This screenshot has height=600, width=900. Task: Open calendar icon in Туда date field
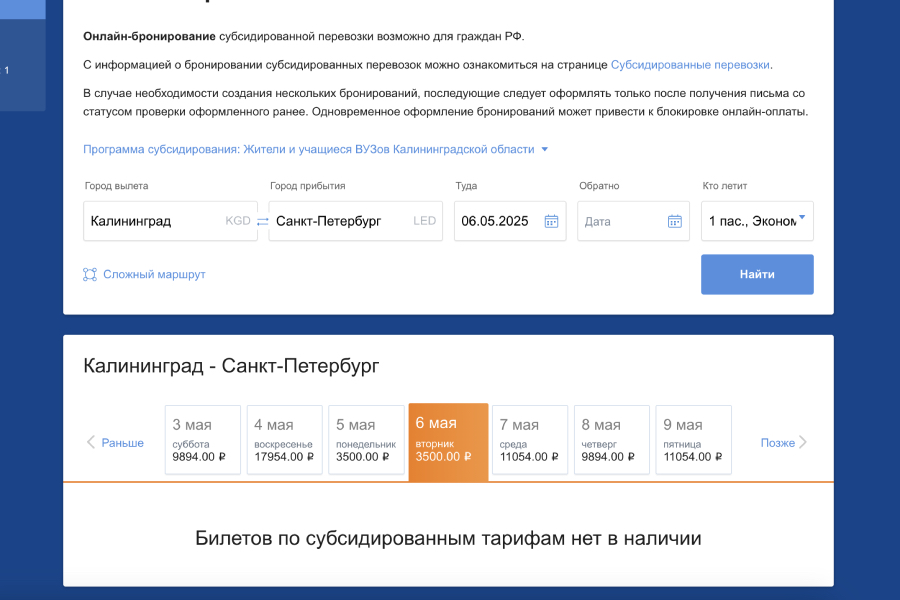pyautogui.click(x=551, y=221)
